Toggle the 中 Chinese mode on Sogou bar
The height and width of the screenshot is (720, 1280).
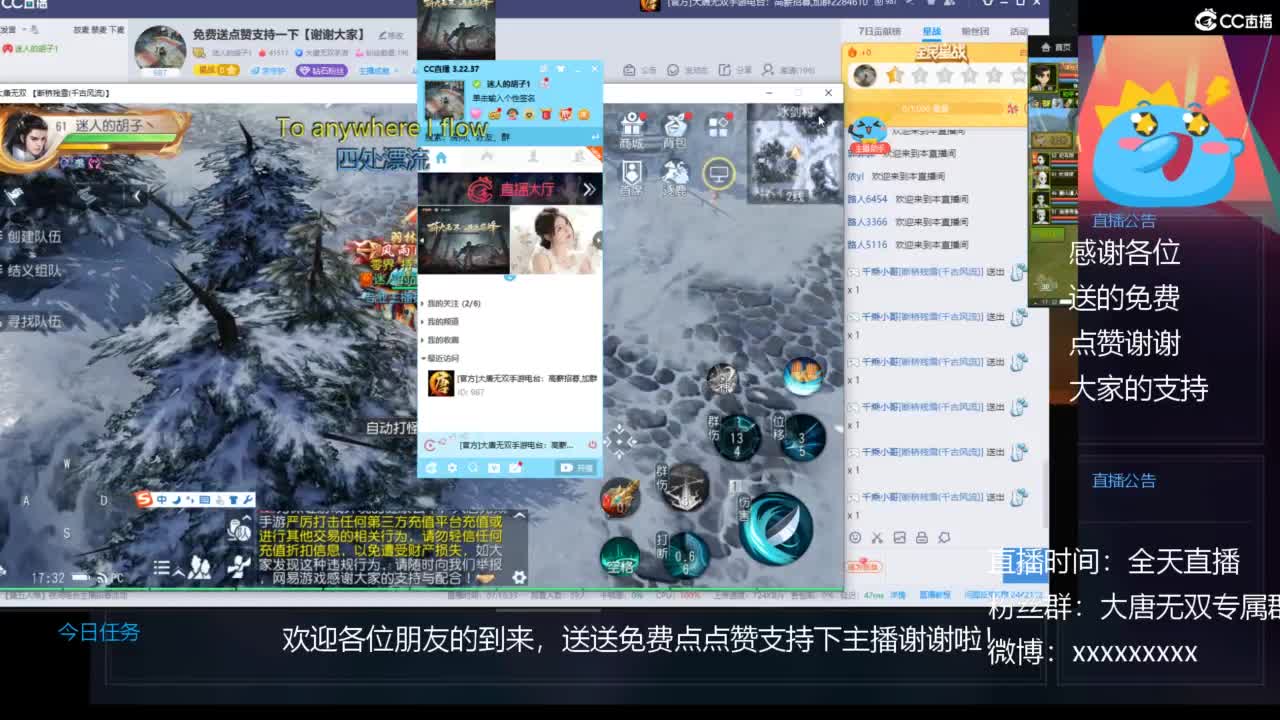pyautogui.click(x=162, y=499)
